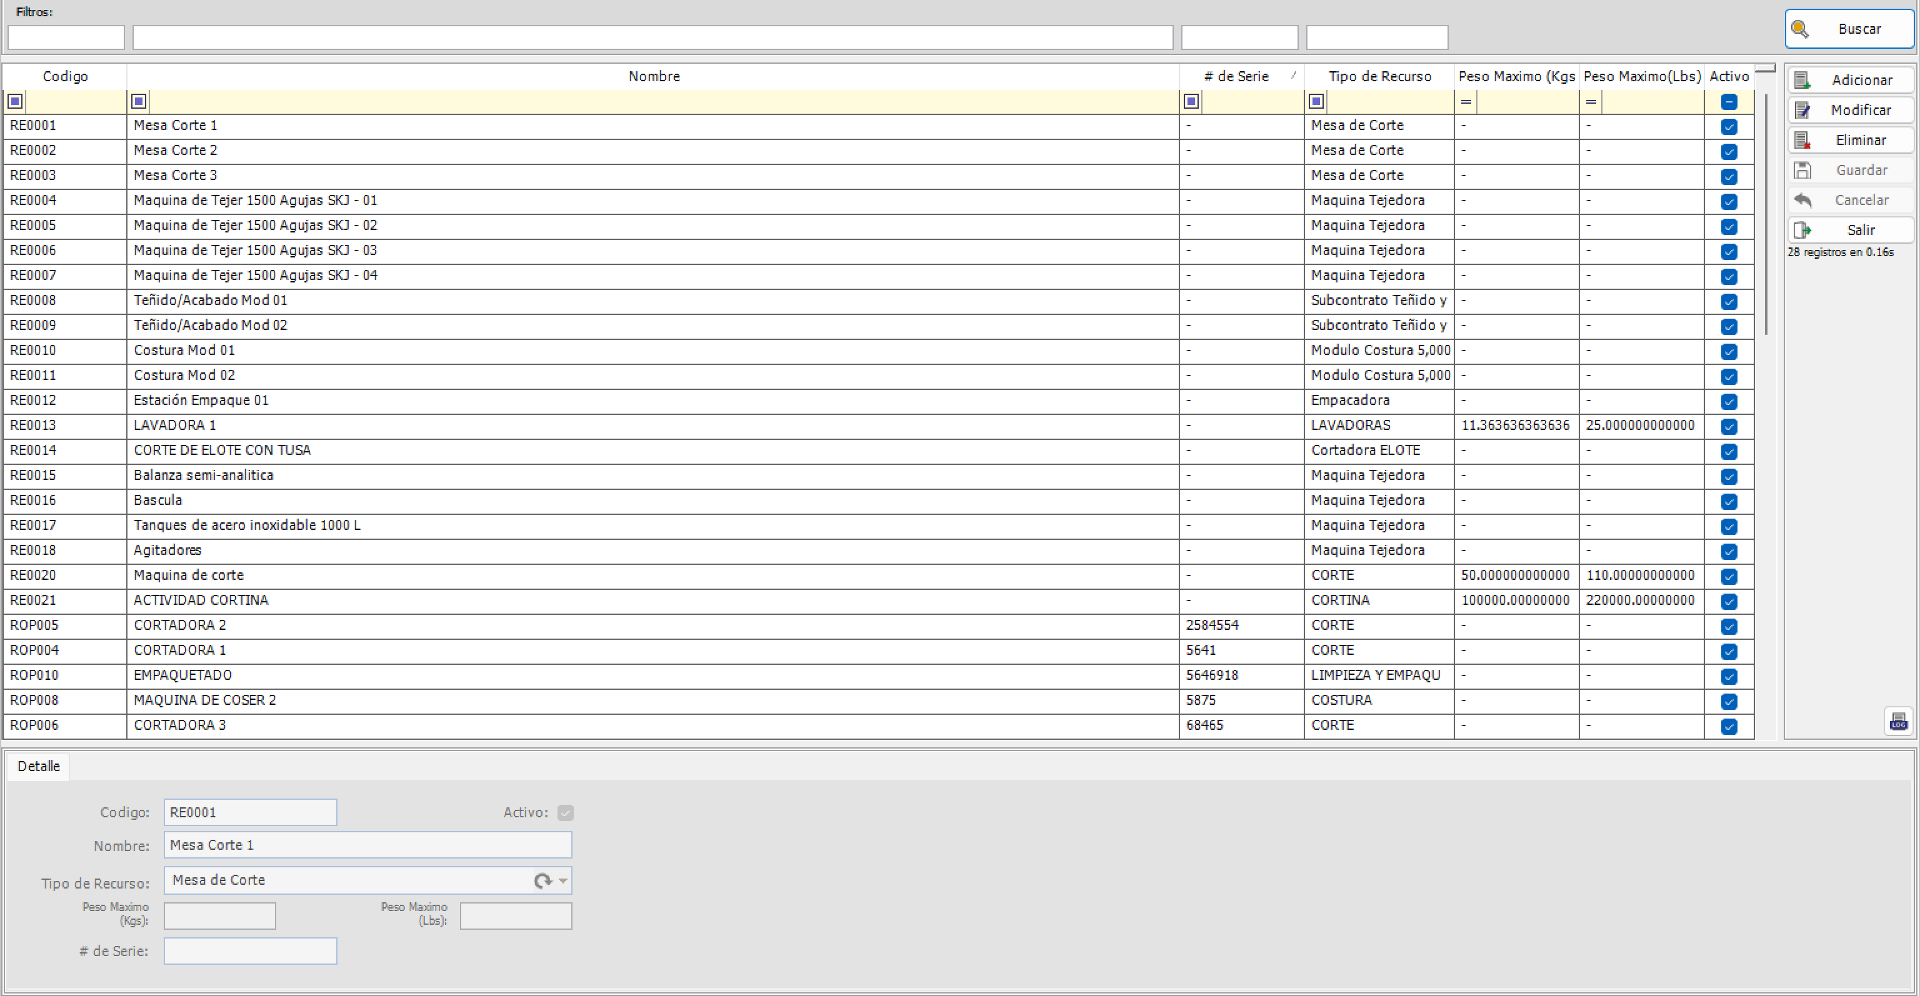Toggle the Activo column filter checkbox
The height and width of the screenshot is (996, 1920).
pos(1730,101)
